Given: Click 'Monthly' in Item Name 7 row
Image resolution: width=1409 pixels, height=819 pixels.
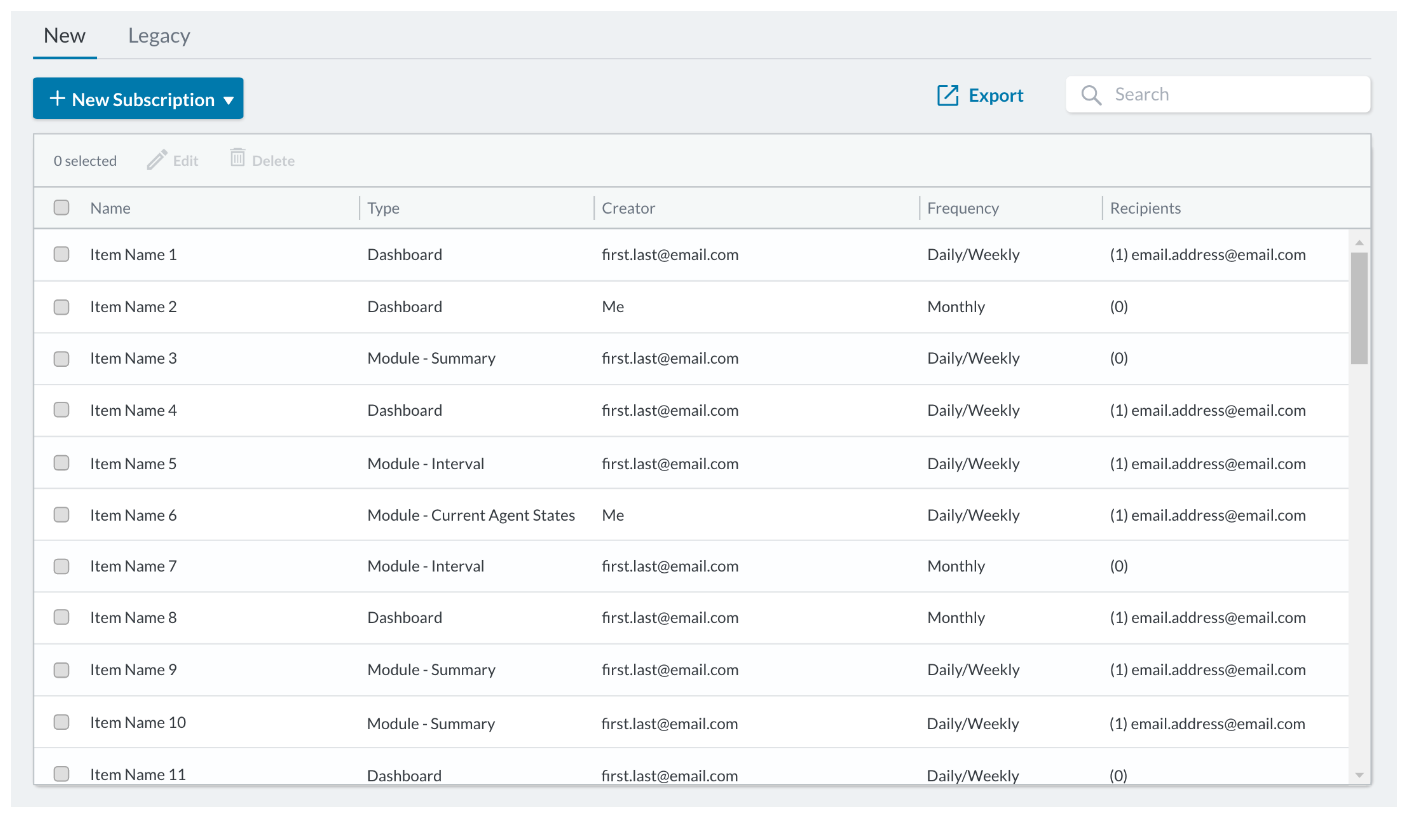Looking at the screenshot, I should coord(956,566).
